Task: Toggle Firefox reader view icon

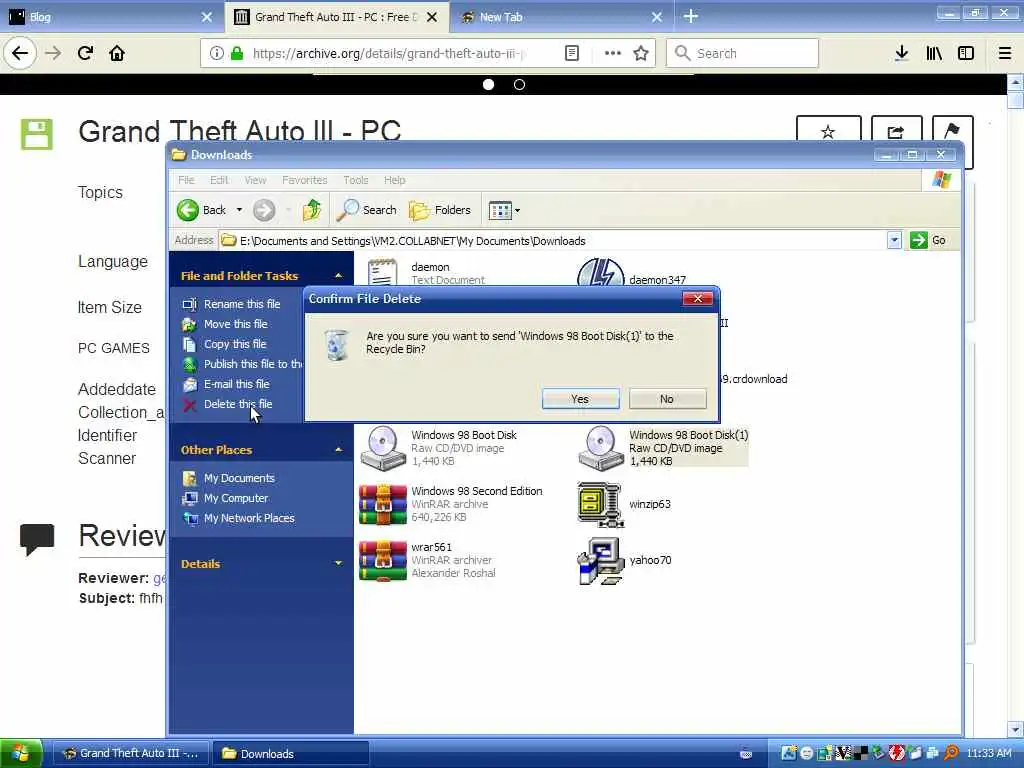Action: tap(571, 53)
